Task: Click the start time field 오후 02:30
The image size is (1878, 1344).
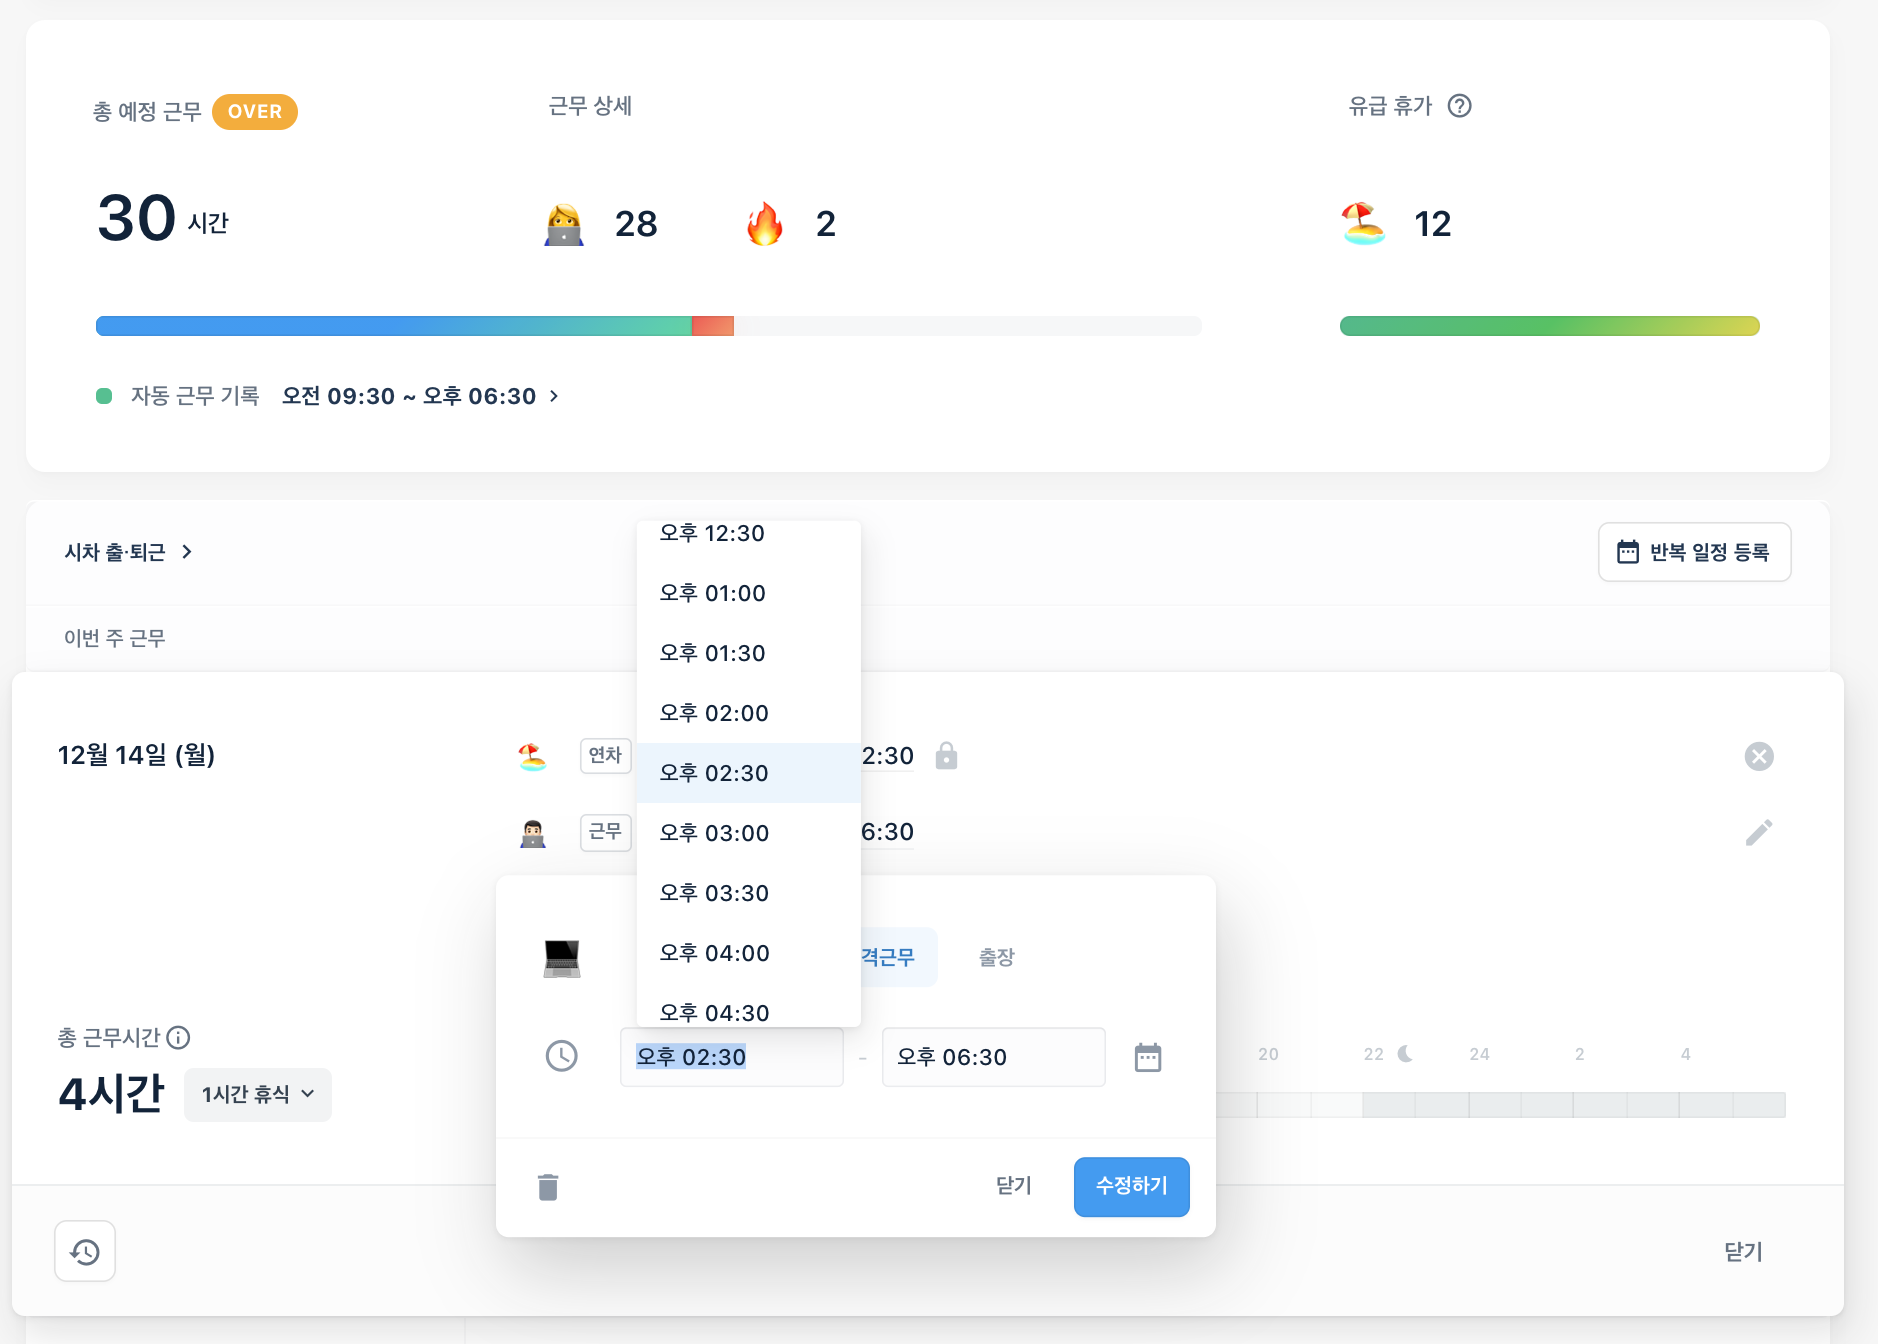Action: (731, 1057)
